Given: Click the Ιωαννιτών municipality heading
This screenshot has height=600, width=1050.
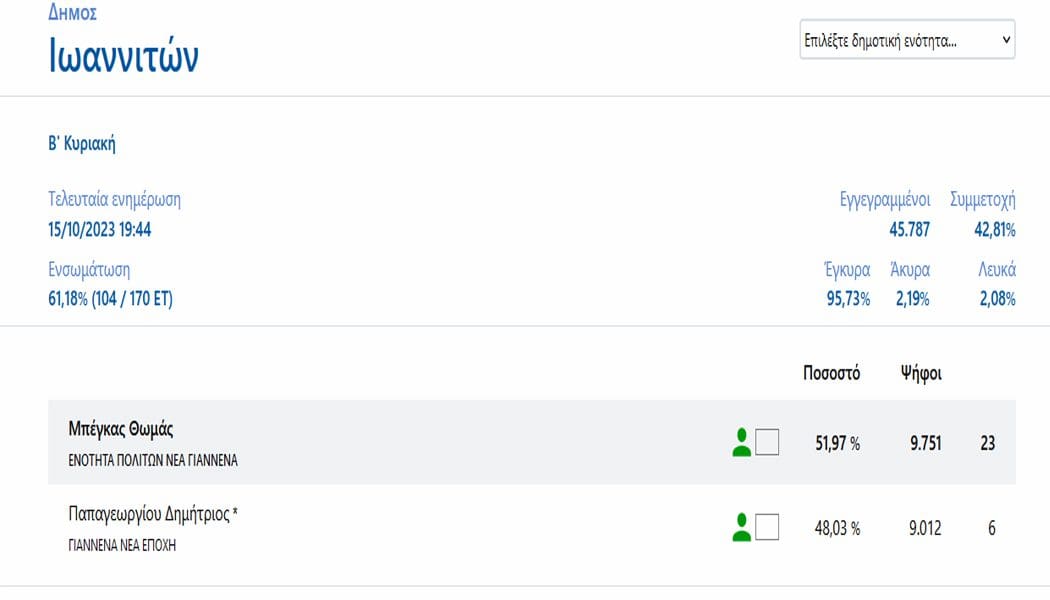Looking at the screenshot, I should pyautogui.click(x=124, y=56).
